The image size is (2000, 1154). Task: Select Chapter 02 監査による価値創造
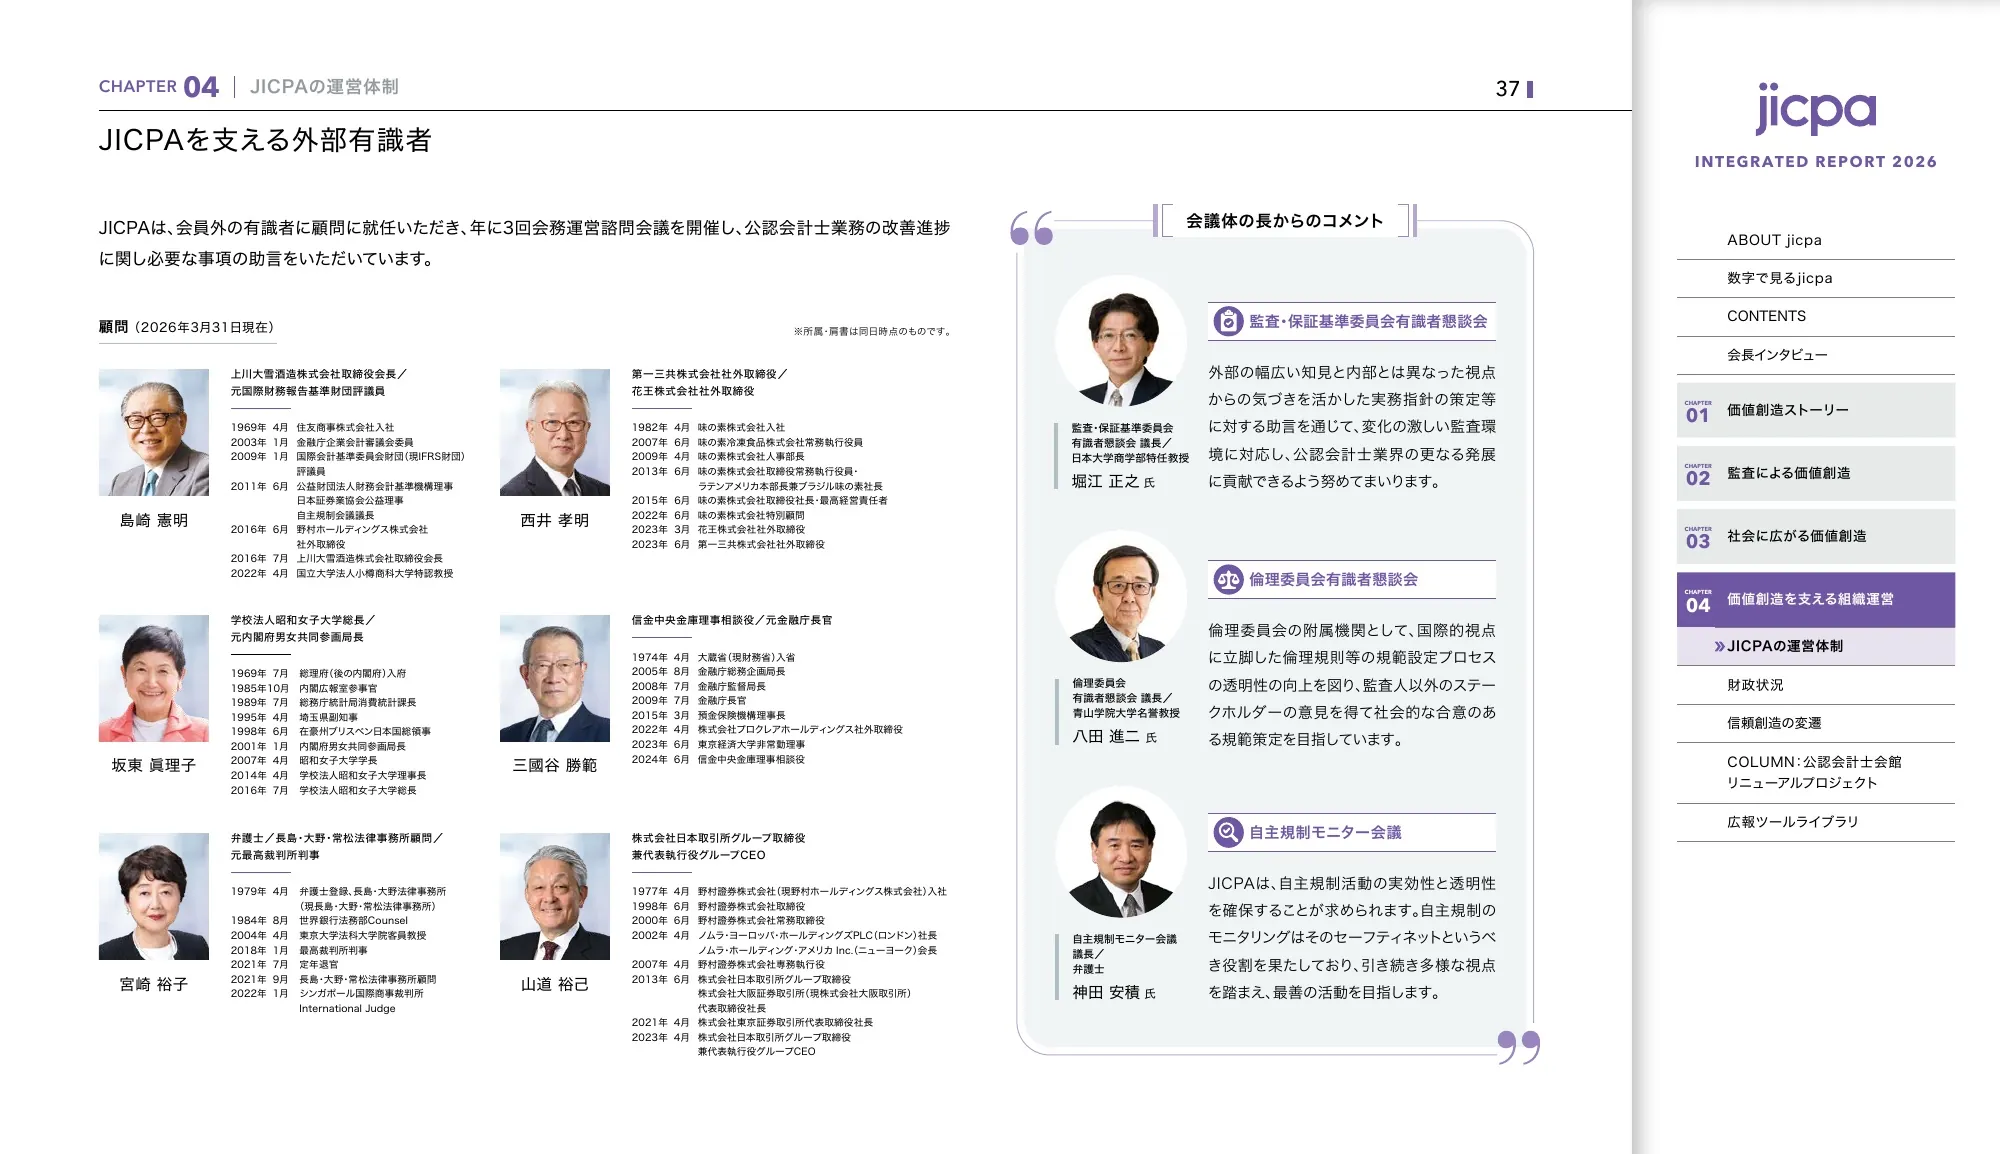coord(1815,473)
